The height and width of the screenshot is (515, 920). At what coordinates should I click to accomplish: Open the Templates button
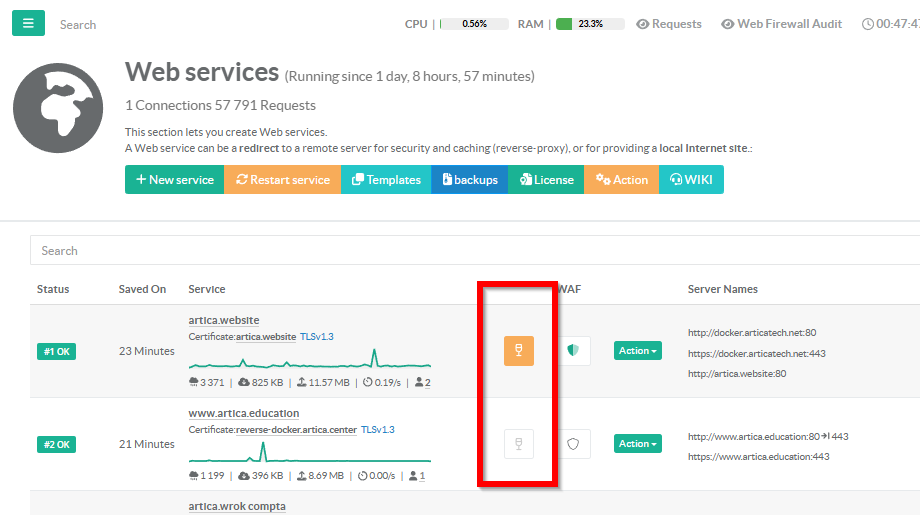385,180
